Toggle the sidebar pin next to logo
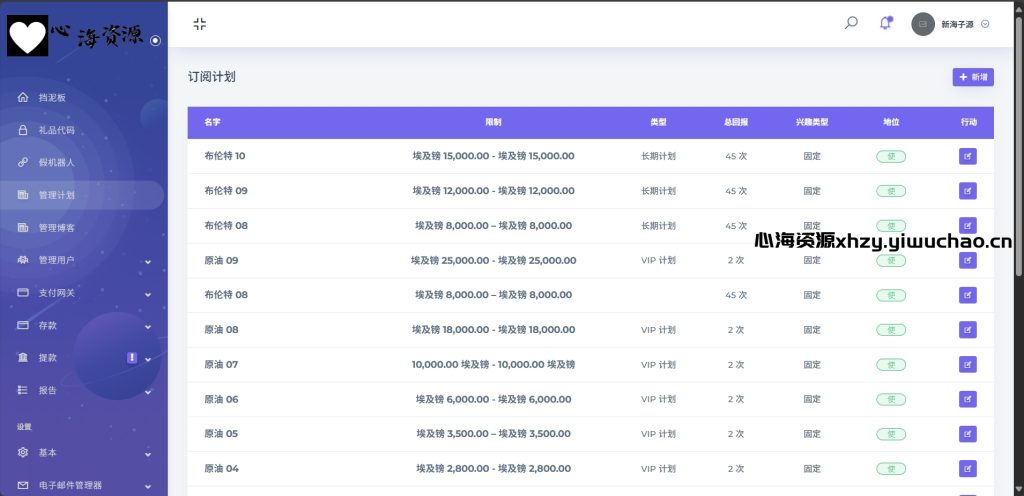 click(155, 41)
